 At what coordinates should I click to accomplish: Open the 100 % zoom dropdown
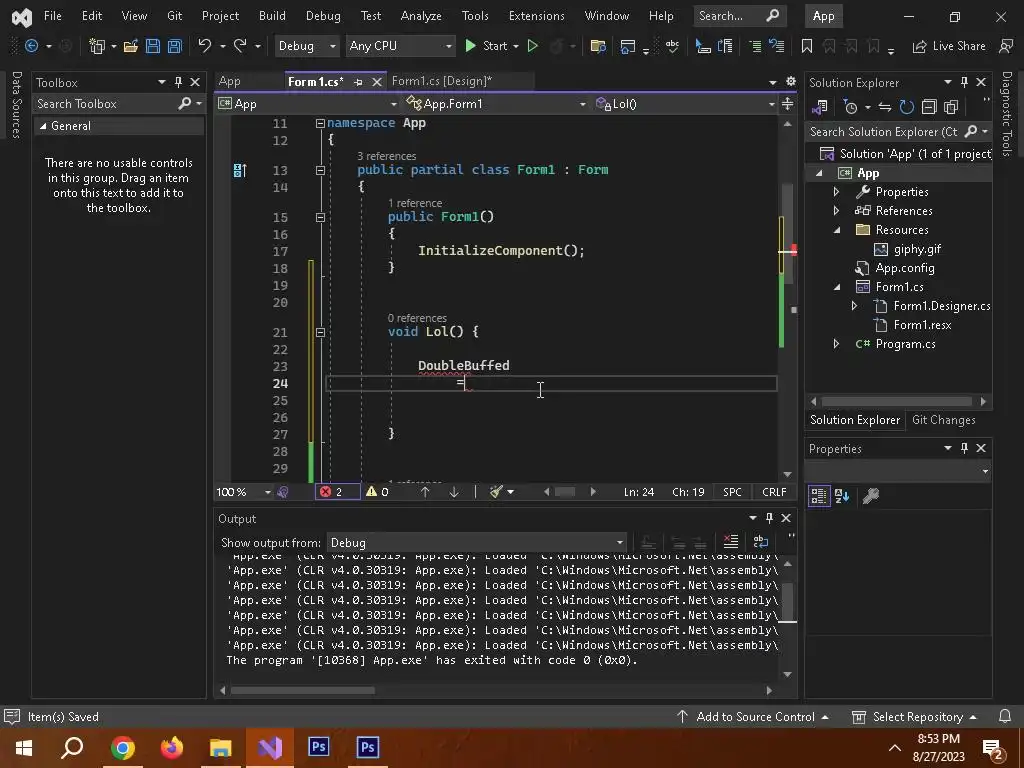click(x=243, y=492)
